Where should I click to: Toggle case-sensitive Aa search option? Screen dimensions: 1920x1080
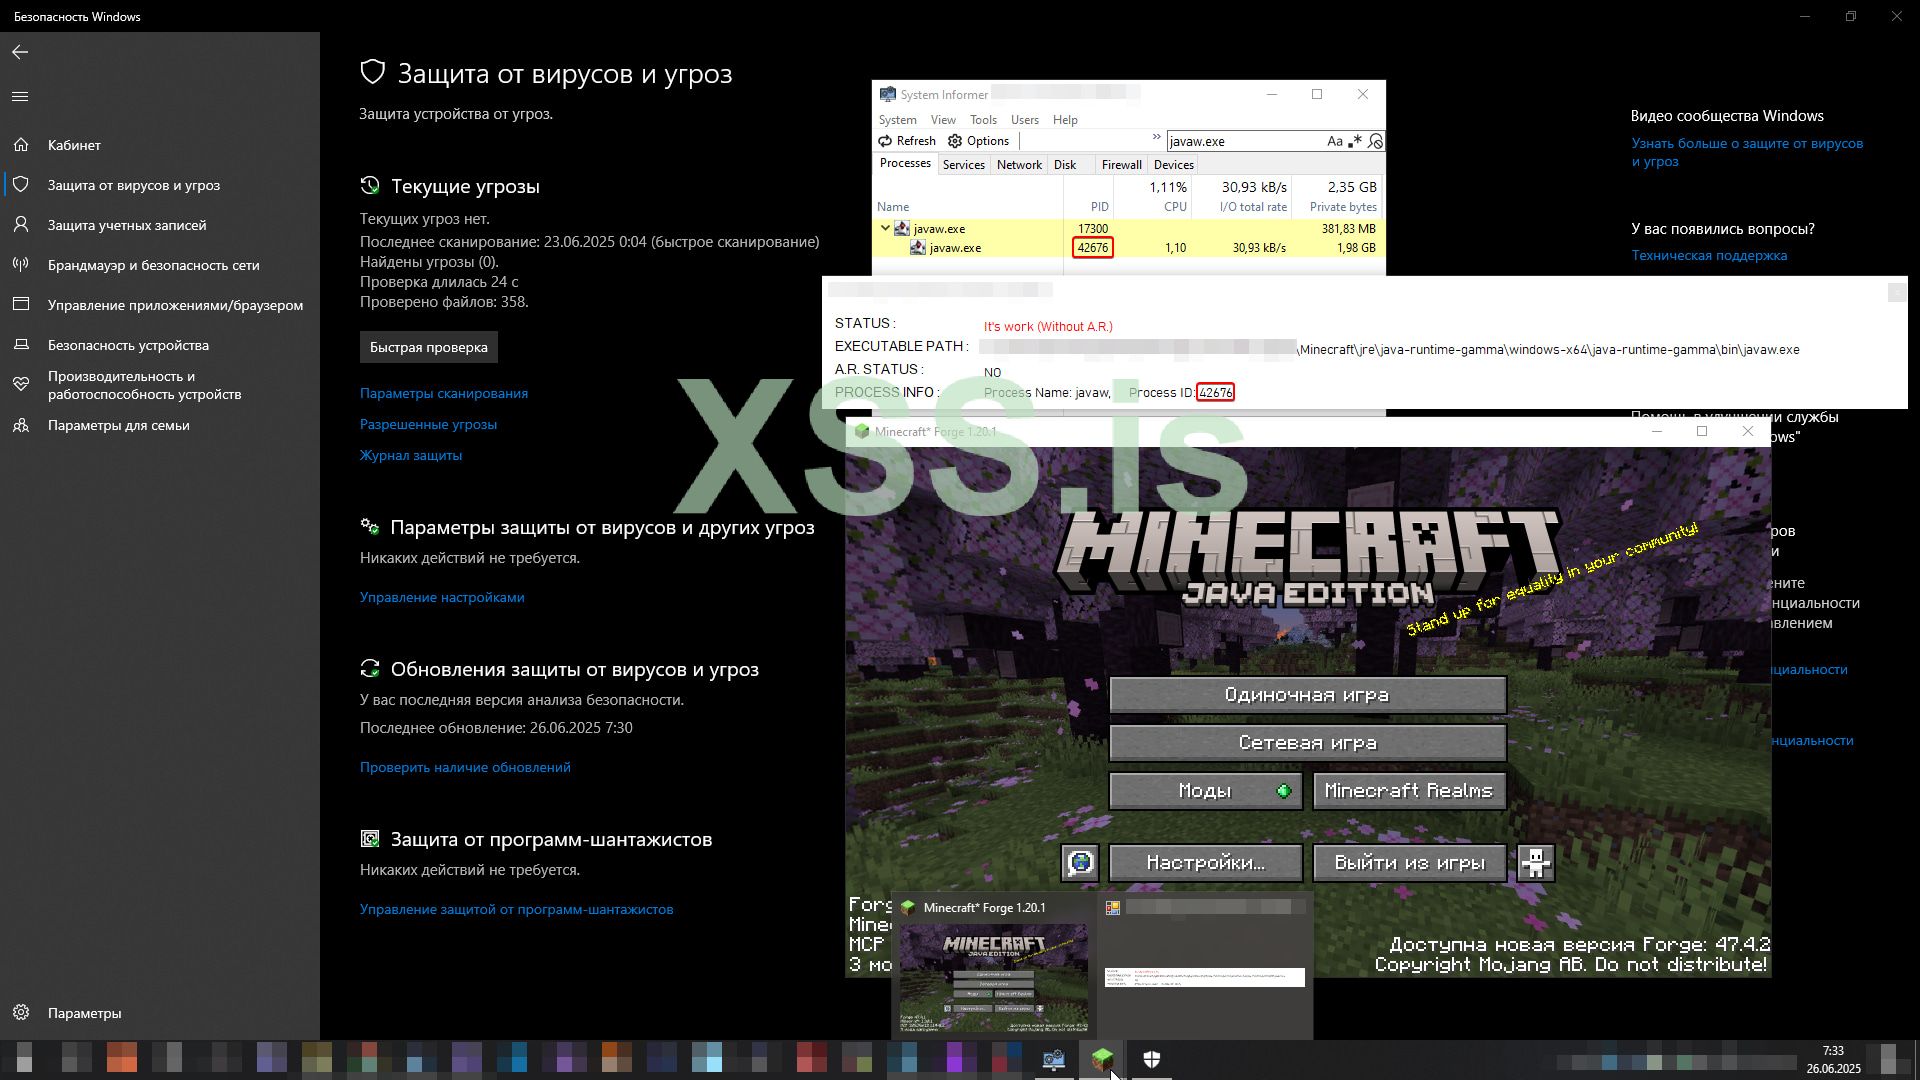click(x=1334, y=141)
